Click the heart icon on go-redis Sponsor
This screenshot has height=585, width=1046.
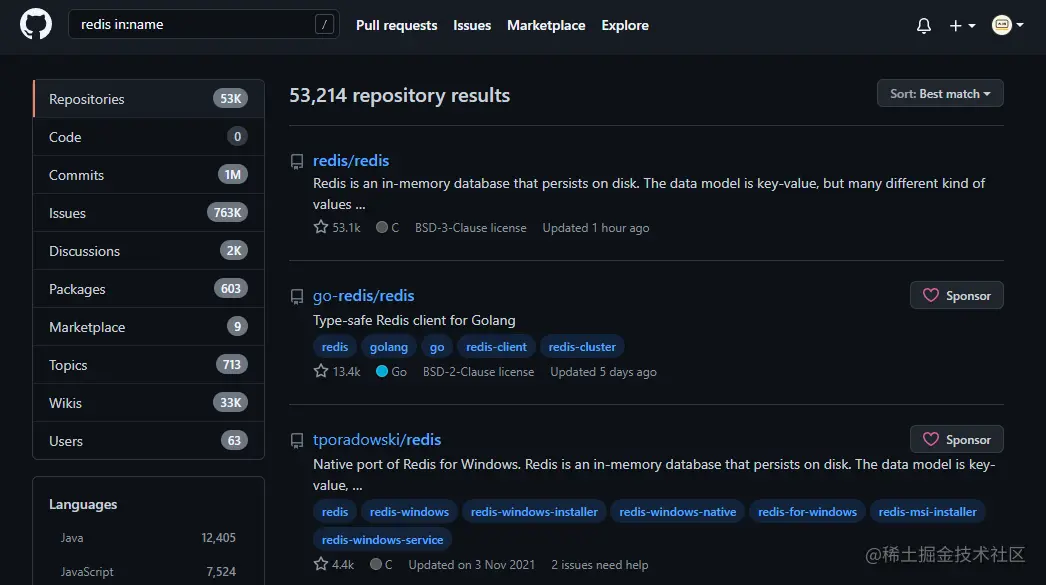tap(931, 295)
